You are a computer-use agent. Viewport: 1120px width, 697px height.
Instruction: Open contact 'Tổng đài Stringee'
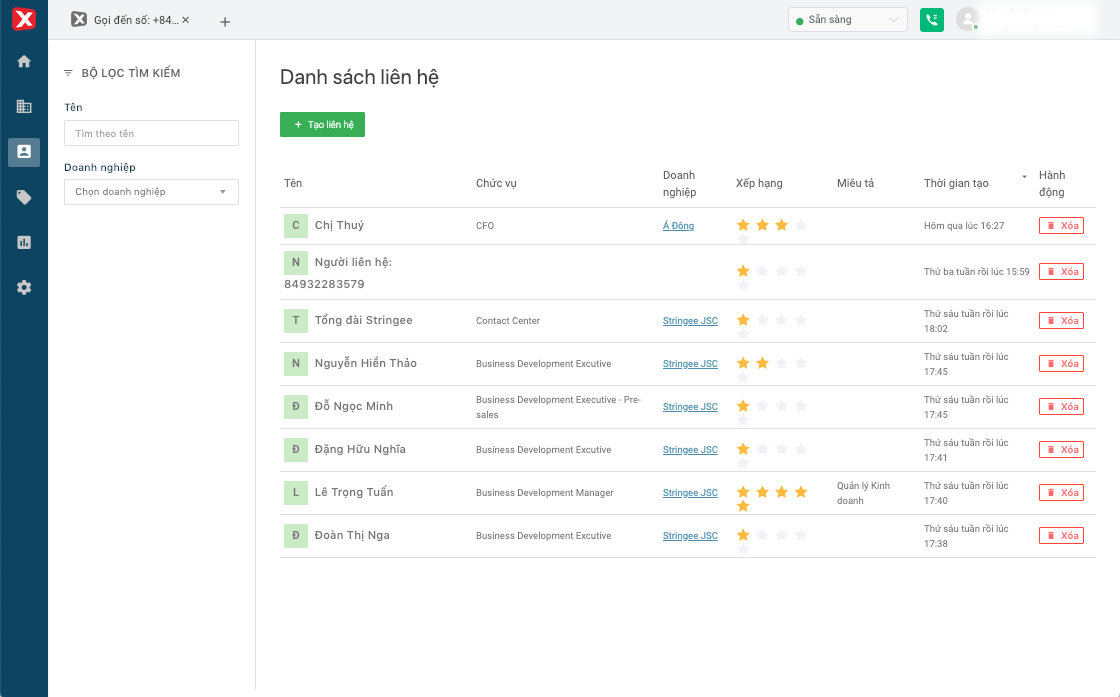click(364, 320)
